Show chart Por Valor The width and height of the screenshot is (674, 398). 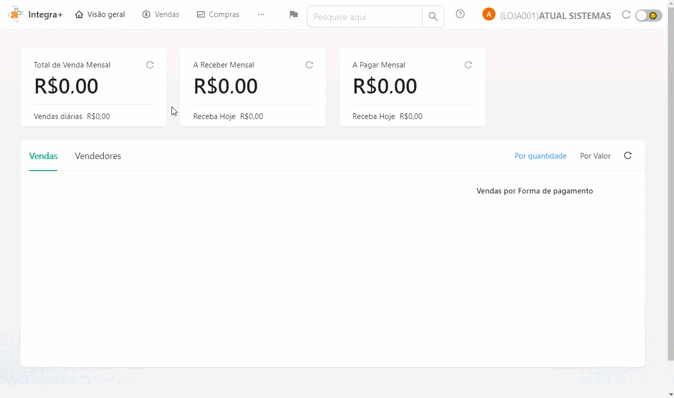click(x=595, y=156)
